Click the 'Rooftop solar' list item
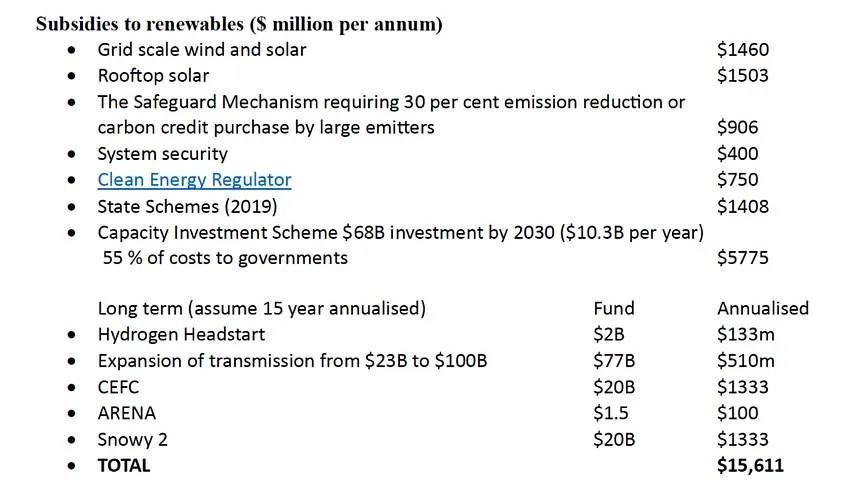This screenshot has width=848, height=502. point(153,75)
